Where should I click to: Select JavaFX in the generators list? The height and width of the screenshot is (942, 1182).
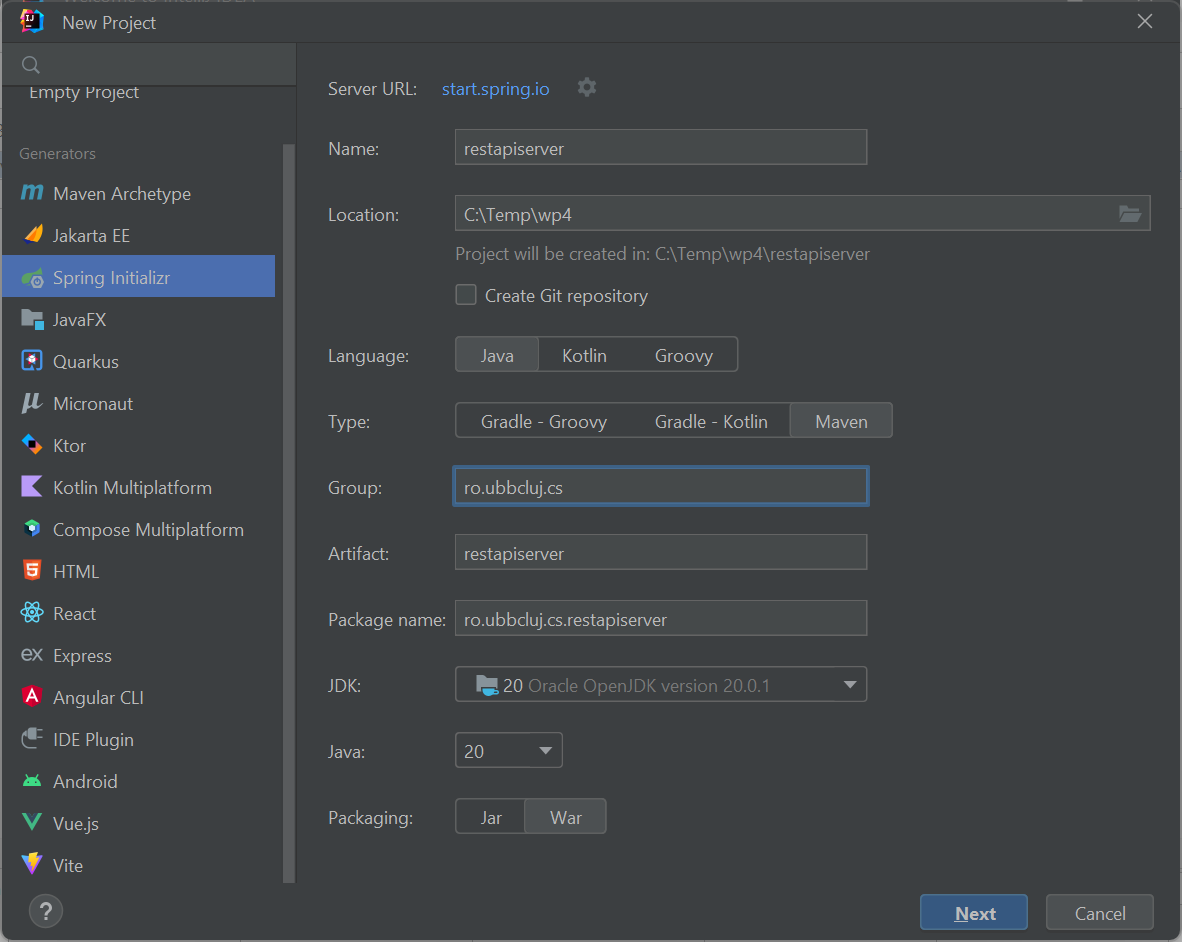pyautogui.click(x=139, y=320)
